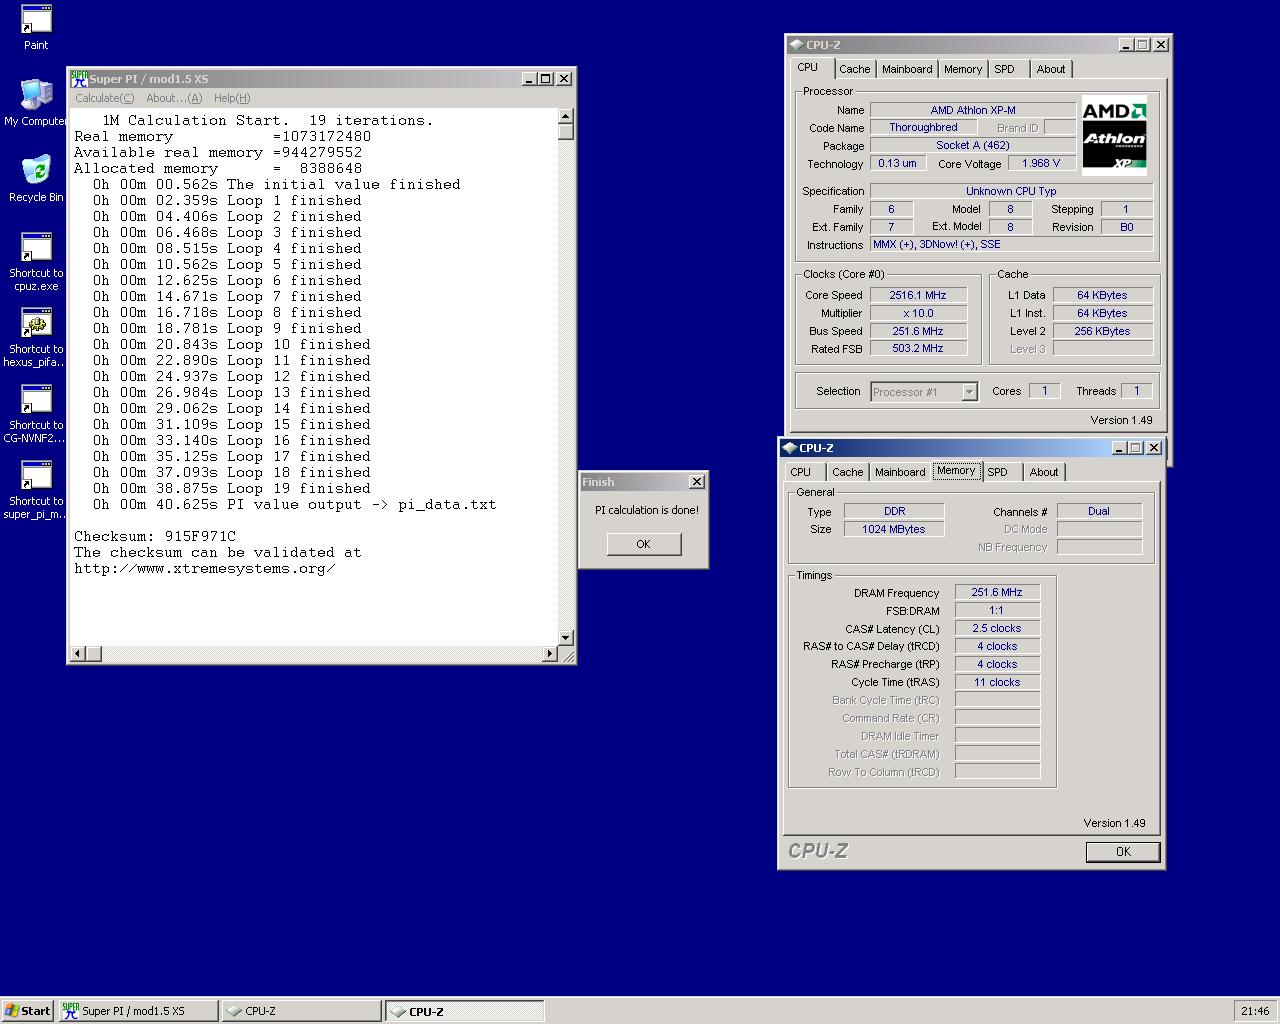Switch to About tab in lower CPU-Z
This screenshot has width=1280, height=1024.
point(1043,472)
